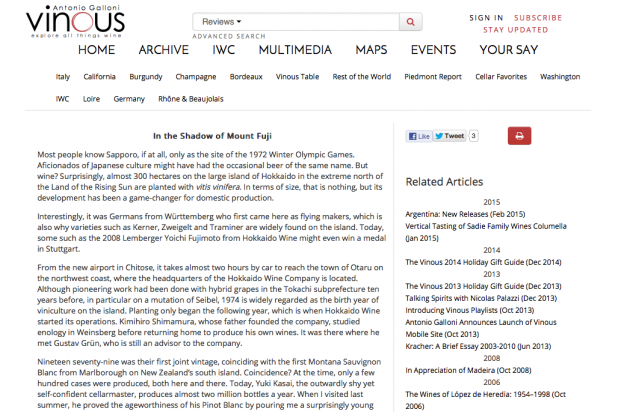
Task: Click the red search magnifier button
Action: (x=411, y=22)
